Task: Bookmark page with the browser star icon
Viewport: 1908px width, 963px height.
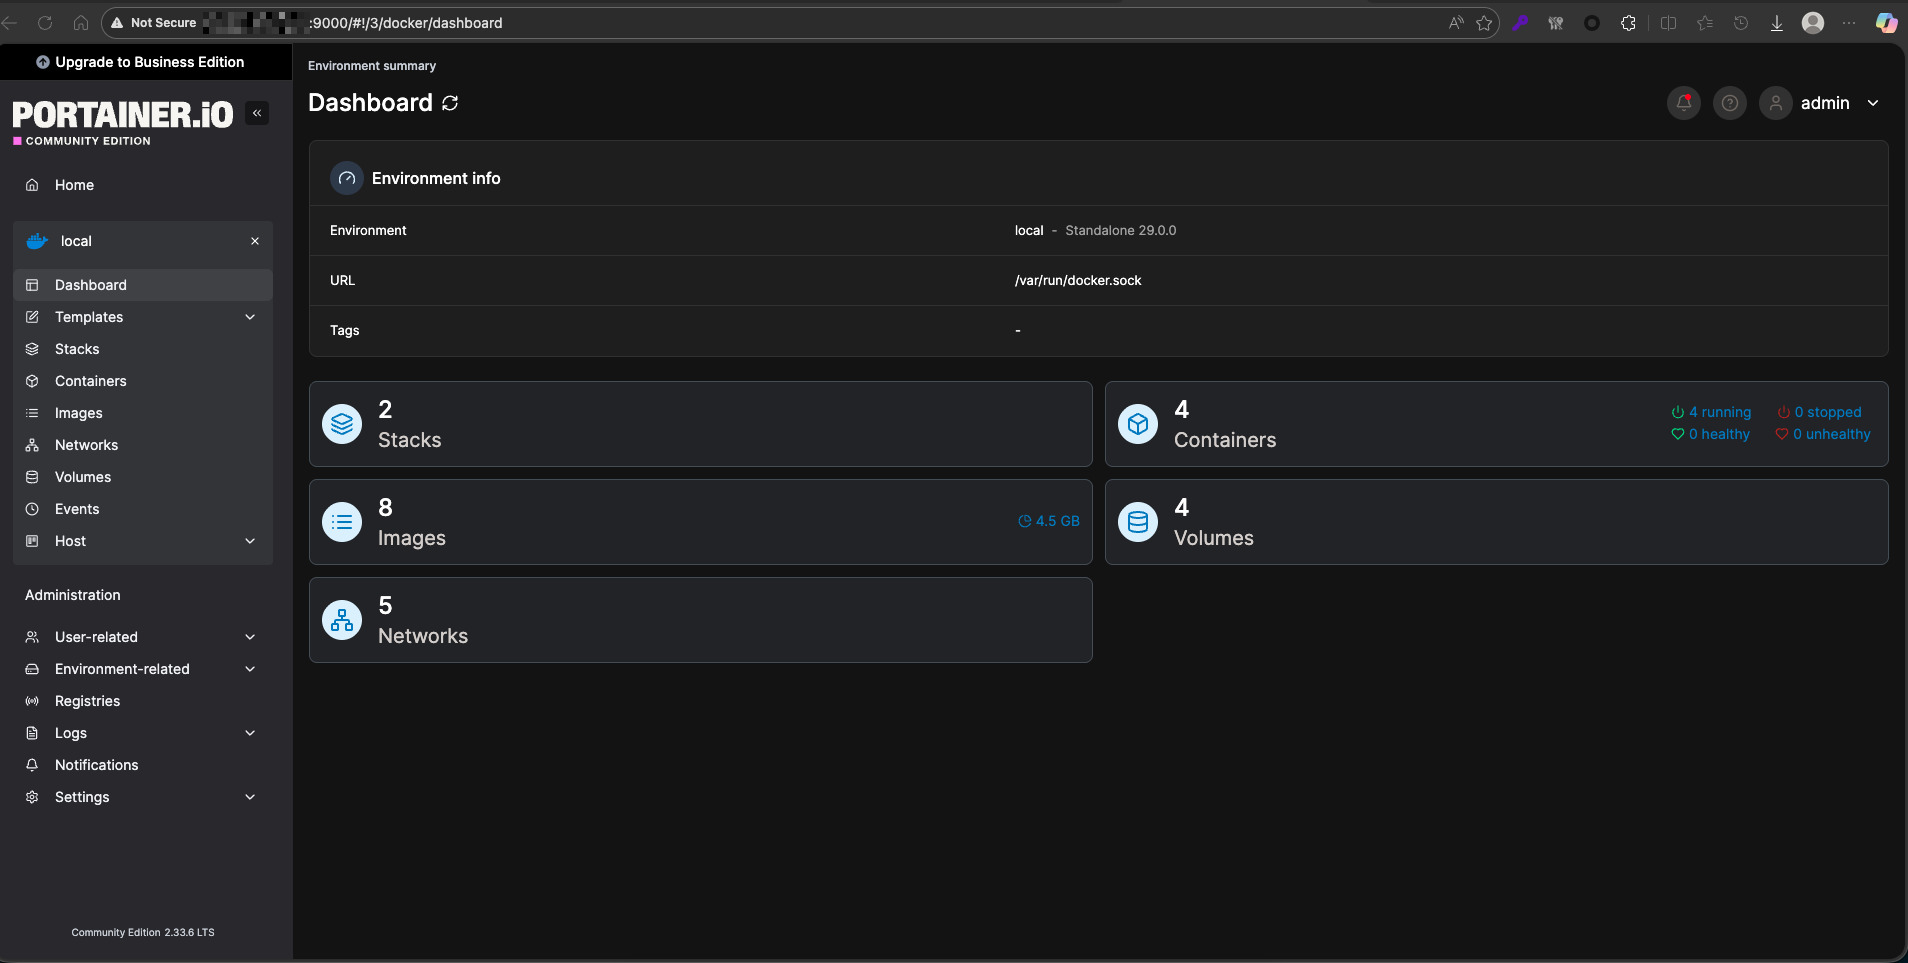Action: pyautogui.click(x=1484, y=23)
